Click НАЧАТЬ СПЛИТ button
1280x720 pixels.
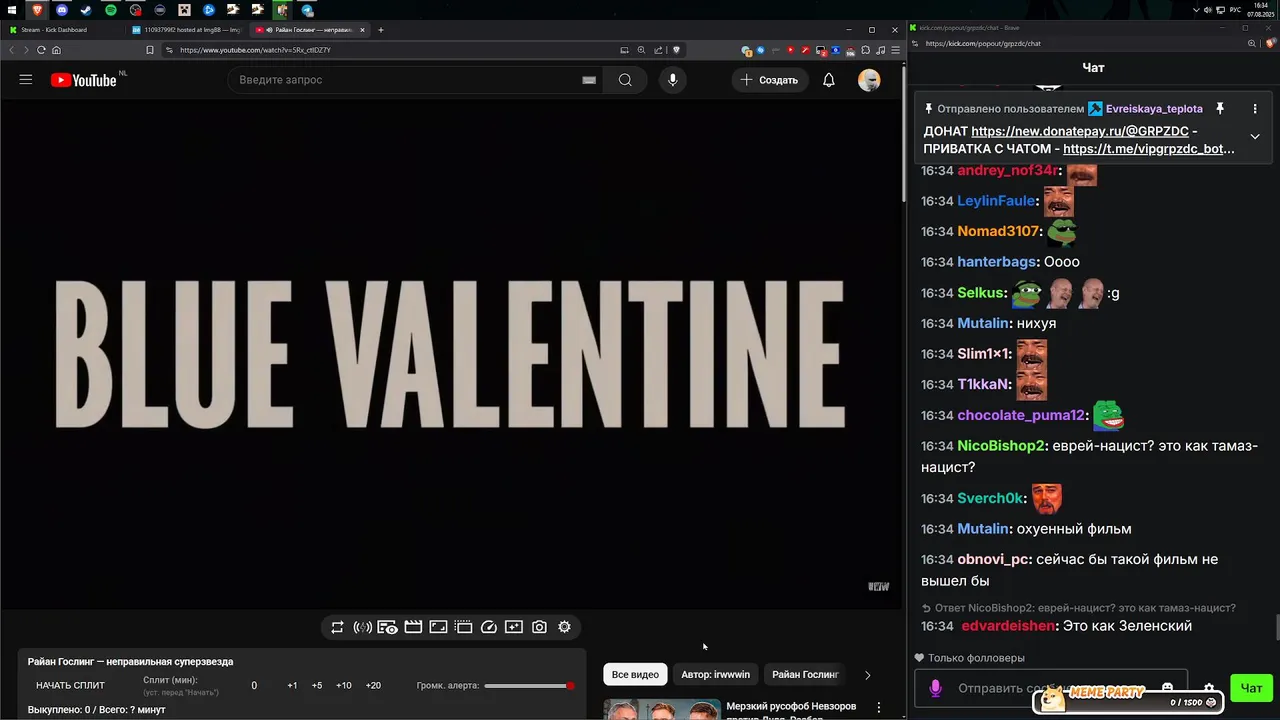pyautogui.click(x=70, y=685)
